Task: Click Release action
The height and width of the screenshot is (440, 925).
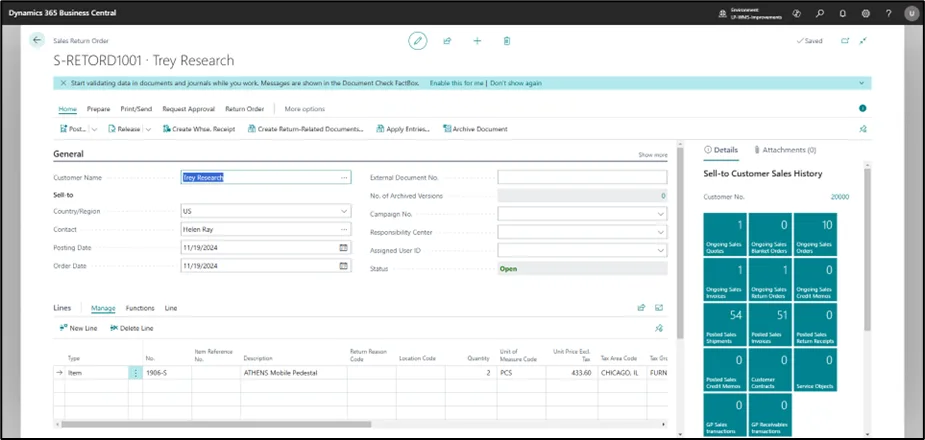Action: point(124,129)
